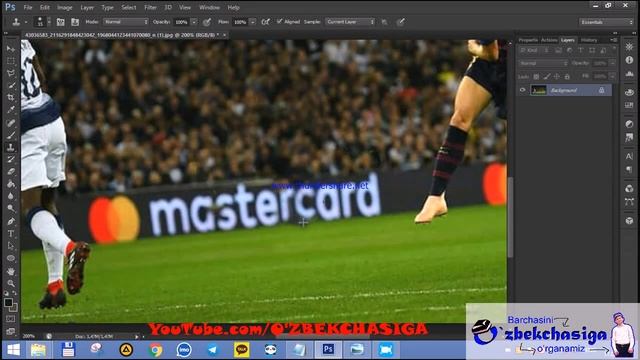This screenshot has height=360, width=640.
Task: Open the Image menu
Action: tap(64, 7)
